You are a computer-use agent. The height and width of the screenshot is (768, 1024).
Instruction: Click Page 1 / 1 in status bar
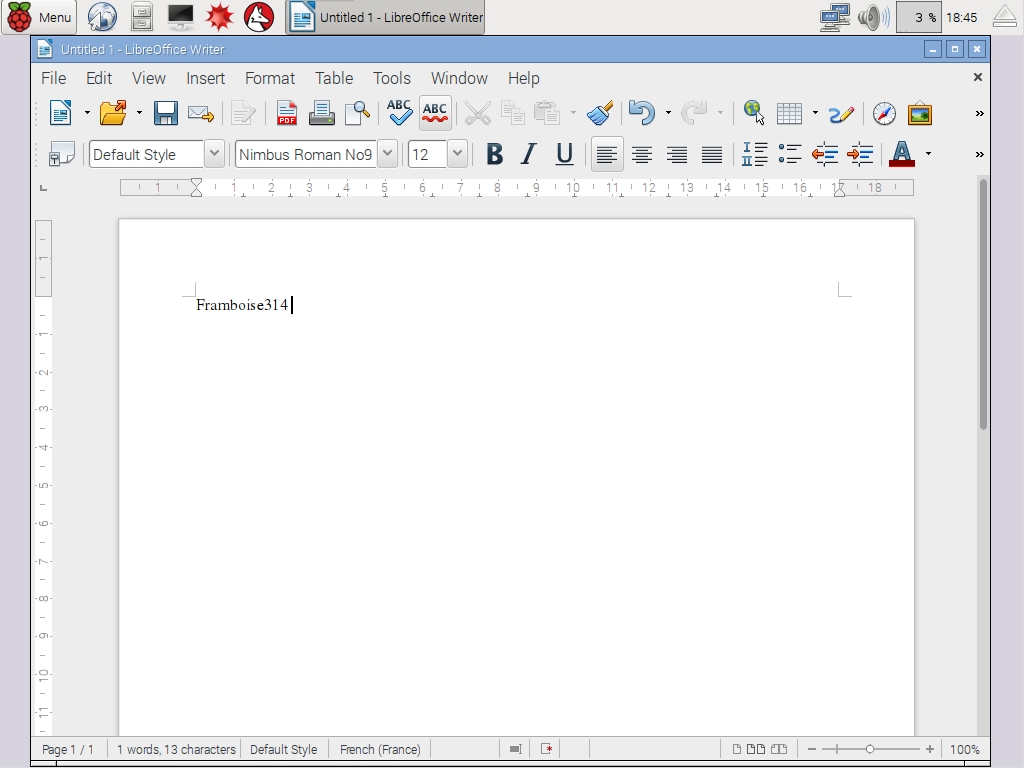pyautogui.click(x=68, y=749)
